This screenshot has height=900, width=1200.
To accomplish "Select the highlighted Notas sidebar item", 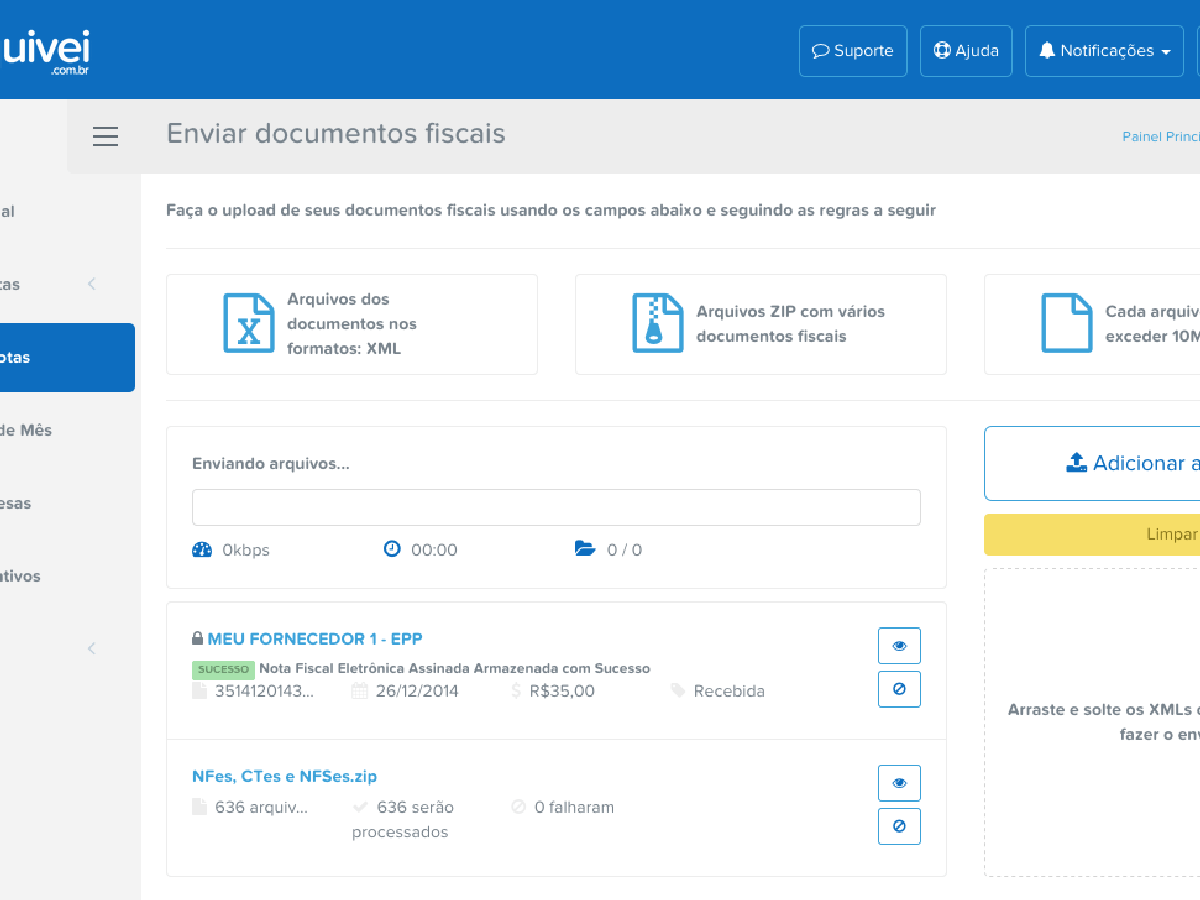I will 60,357.
